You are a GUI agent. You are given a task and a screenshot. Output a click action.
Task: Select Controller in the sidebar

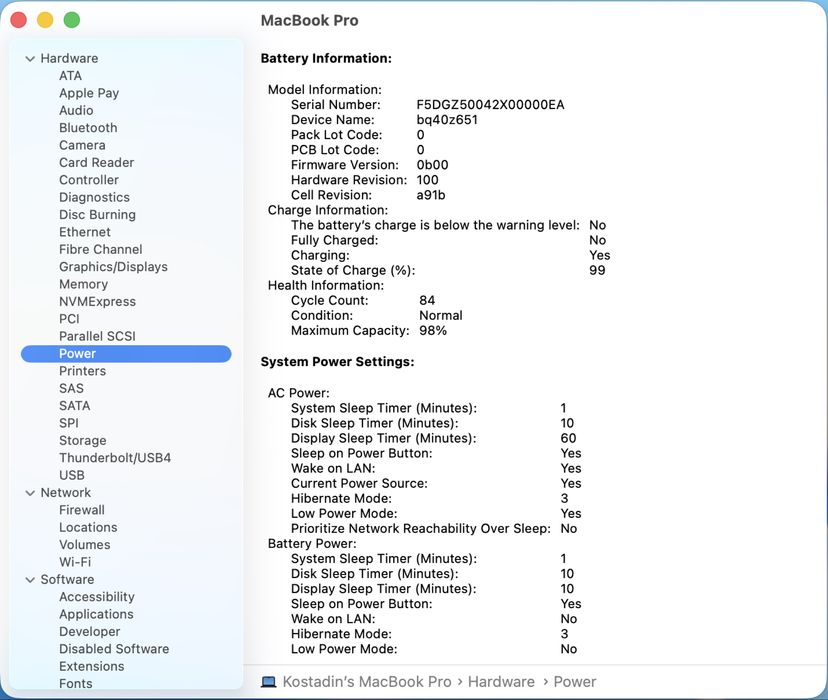[x=89, y=180]
